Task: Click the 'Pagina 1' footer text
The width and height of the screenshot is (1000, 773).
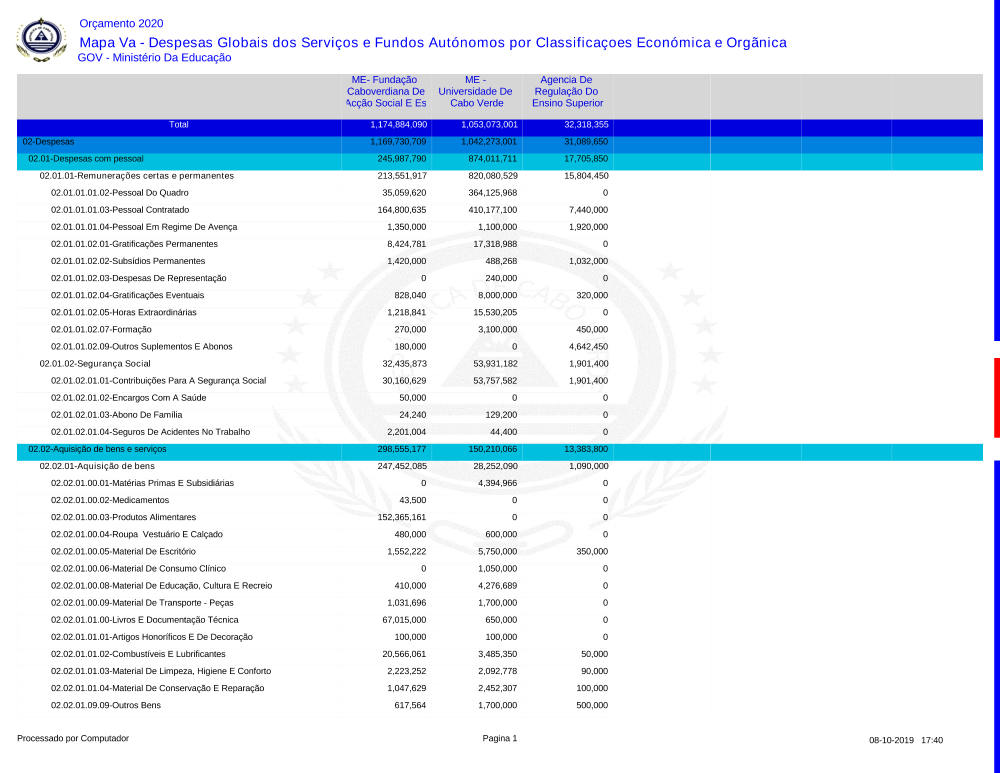Action: 500,739
